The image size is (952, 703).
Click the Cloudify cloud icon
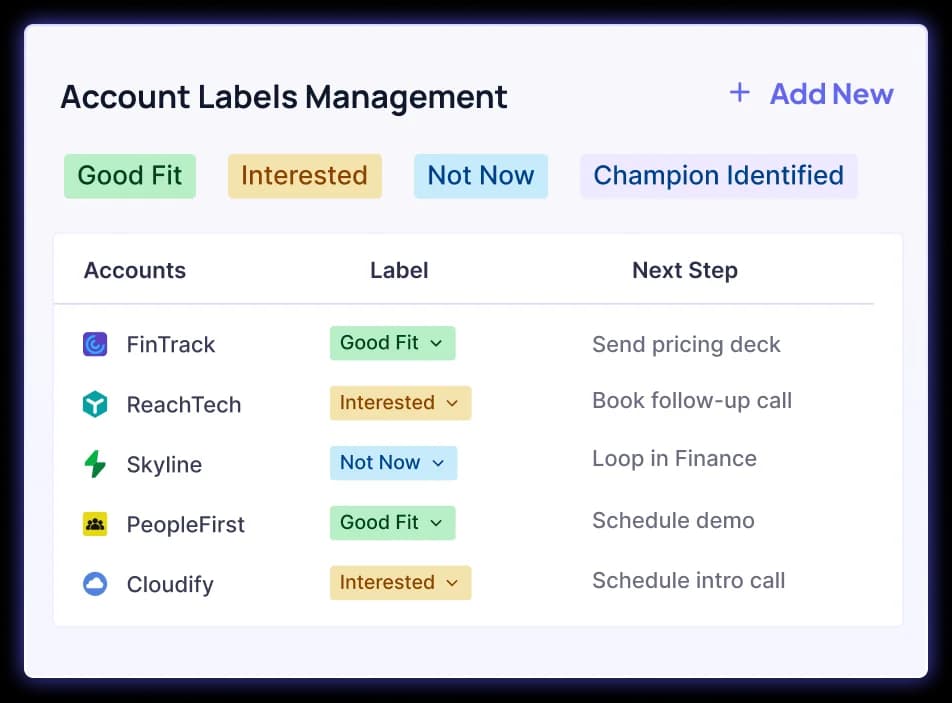point(95,584)
